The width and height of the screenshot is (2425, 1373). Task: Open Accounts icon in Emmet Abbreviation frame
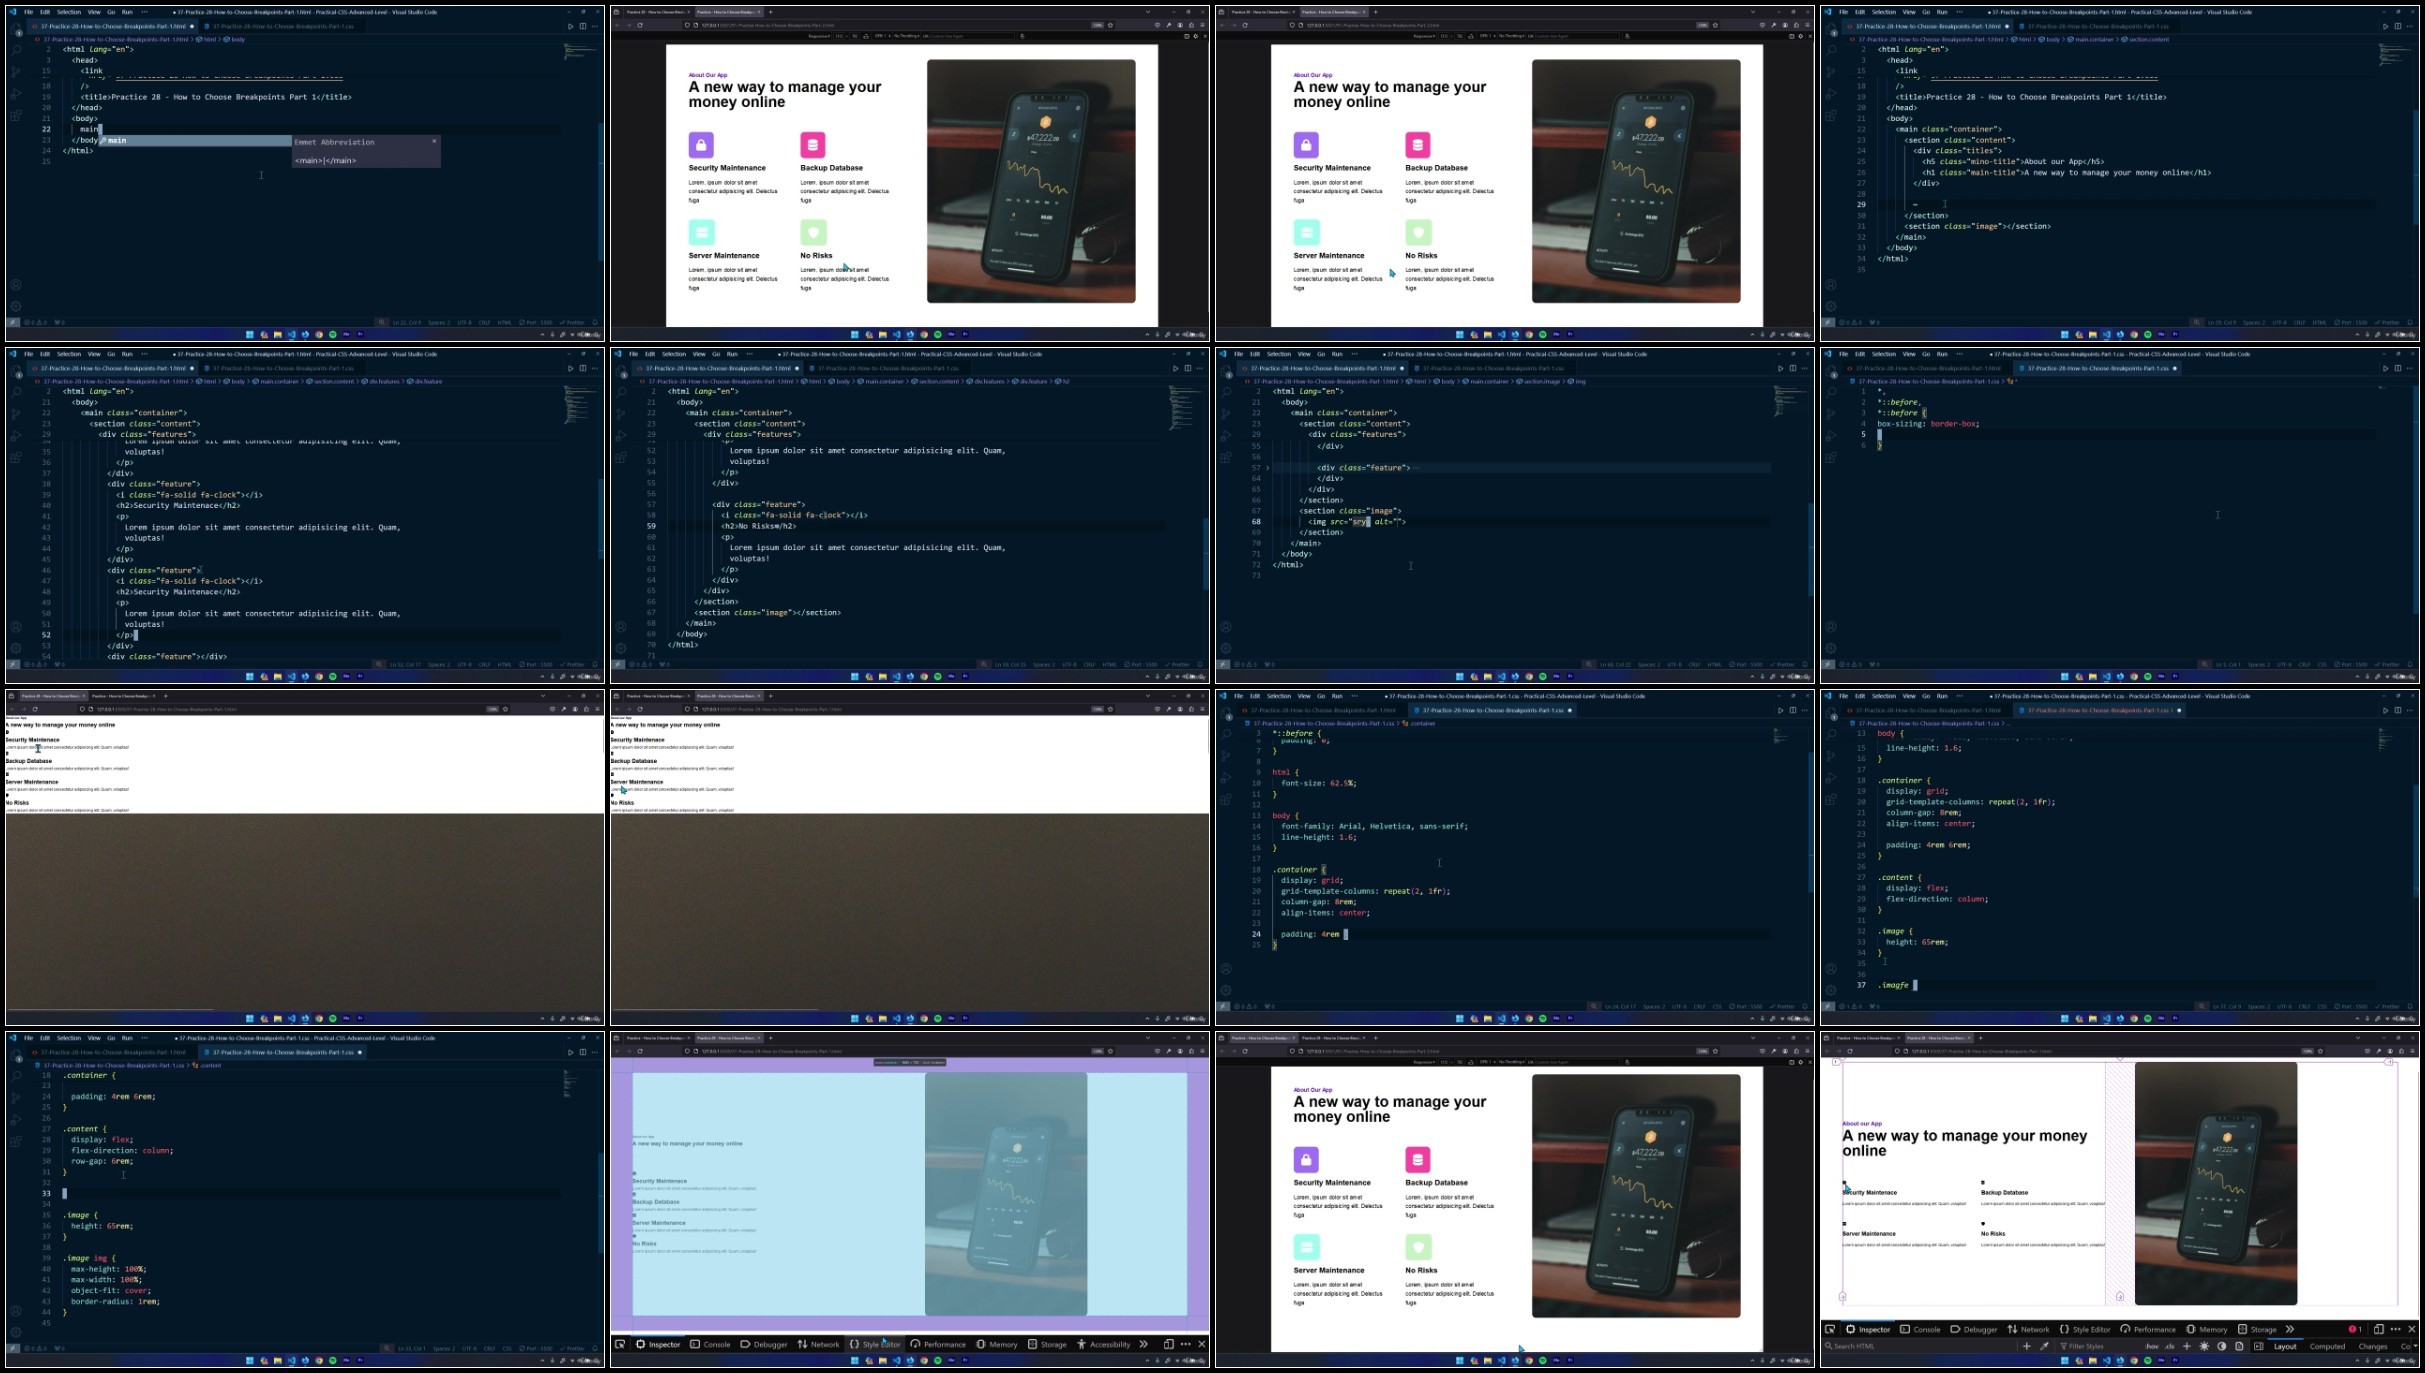click(x=16, y=285)
